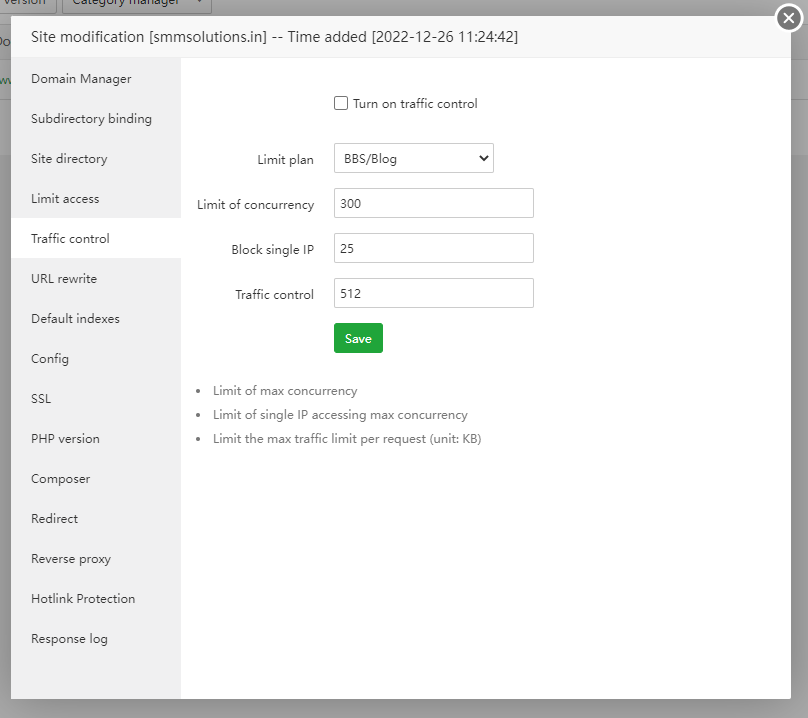Click the Block single IP field
This screenshot has height=718, width=808.
tap(433, 248)
